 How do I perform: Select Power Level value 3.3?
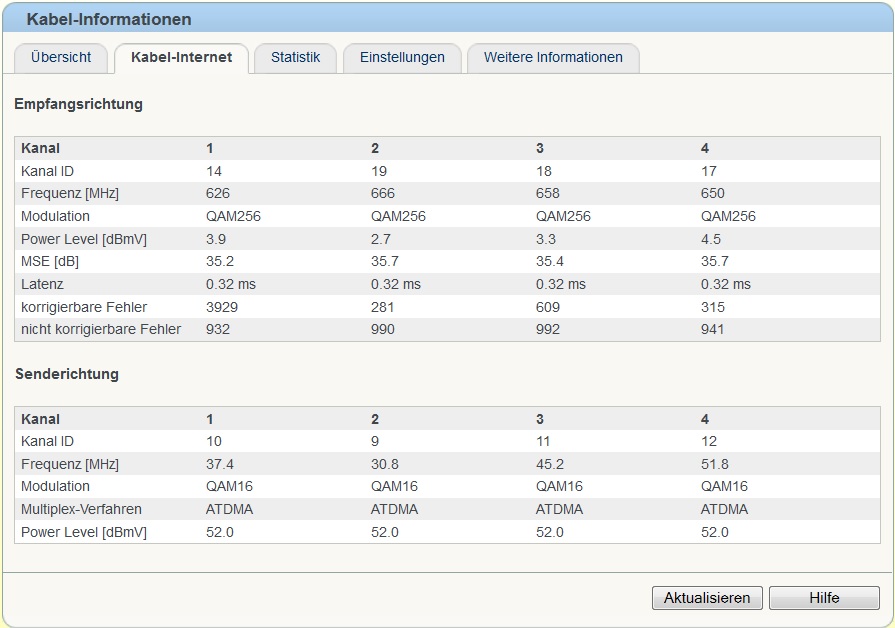click(x=546, y=239)
